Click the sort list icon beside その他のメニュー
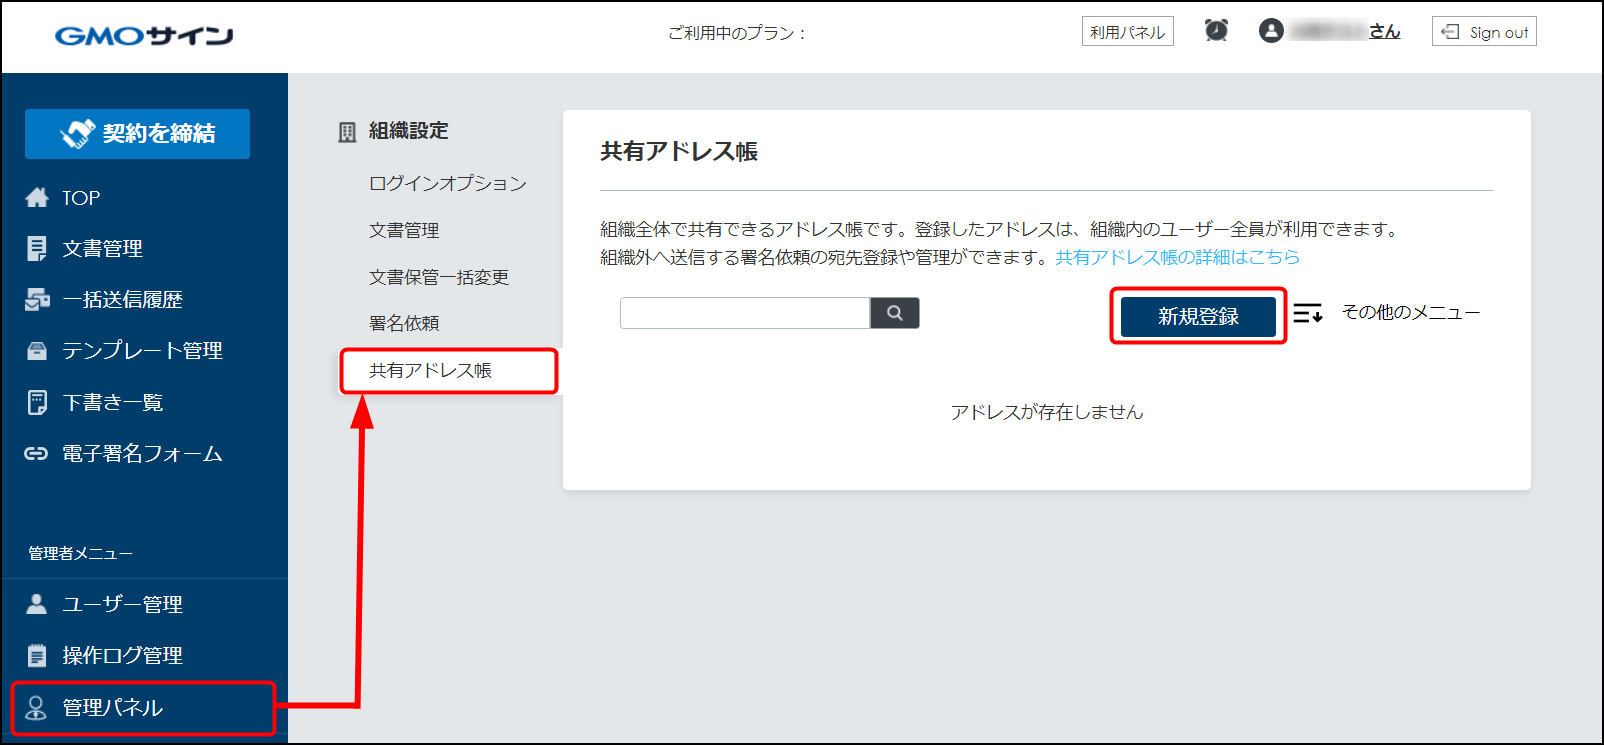This screenshot has height=745, width=1604. click(x=1308, y=313)
